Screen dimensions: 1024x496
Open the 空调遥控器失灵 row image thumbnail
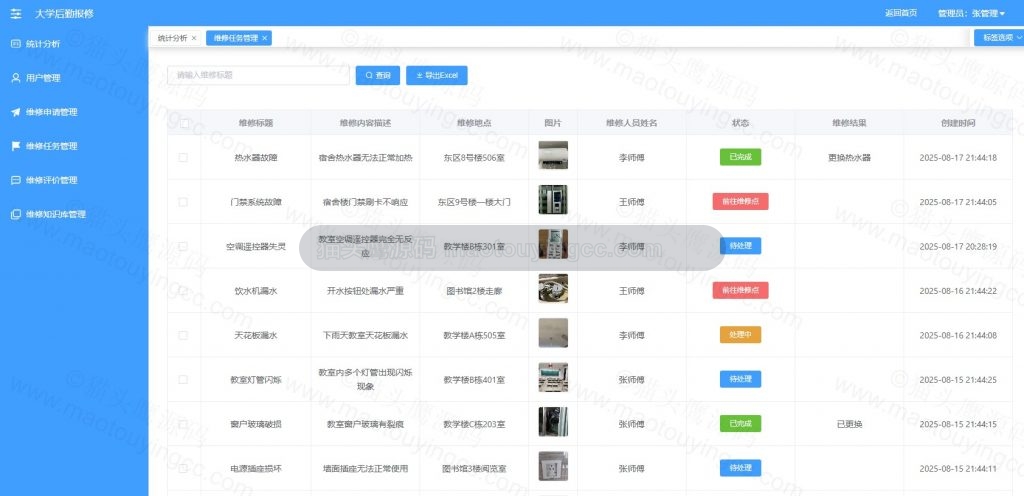point(553,244)
